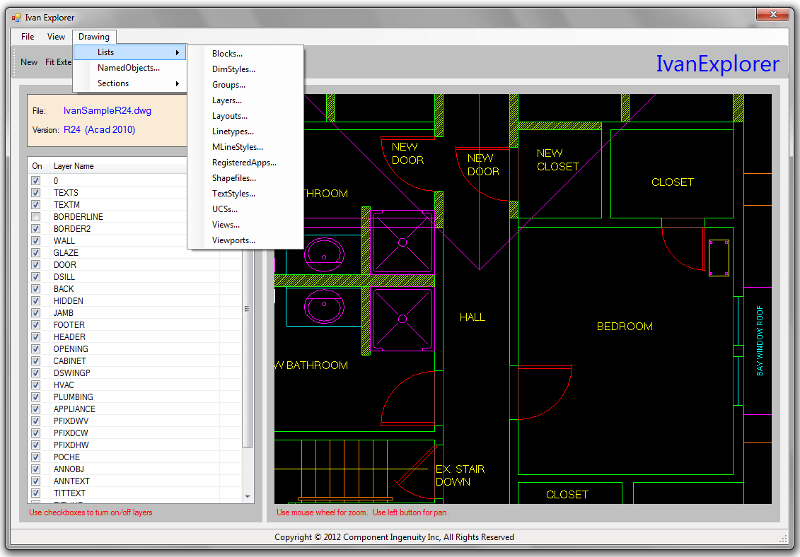Open Views... list
Image resolution: width=800 pixels, height=557 pixels.
tap(245, 225)
